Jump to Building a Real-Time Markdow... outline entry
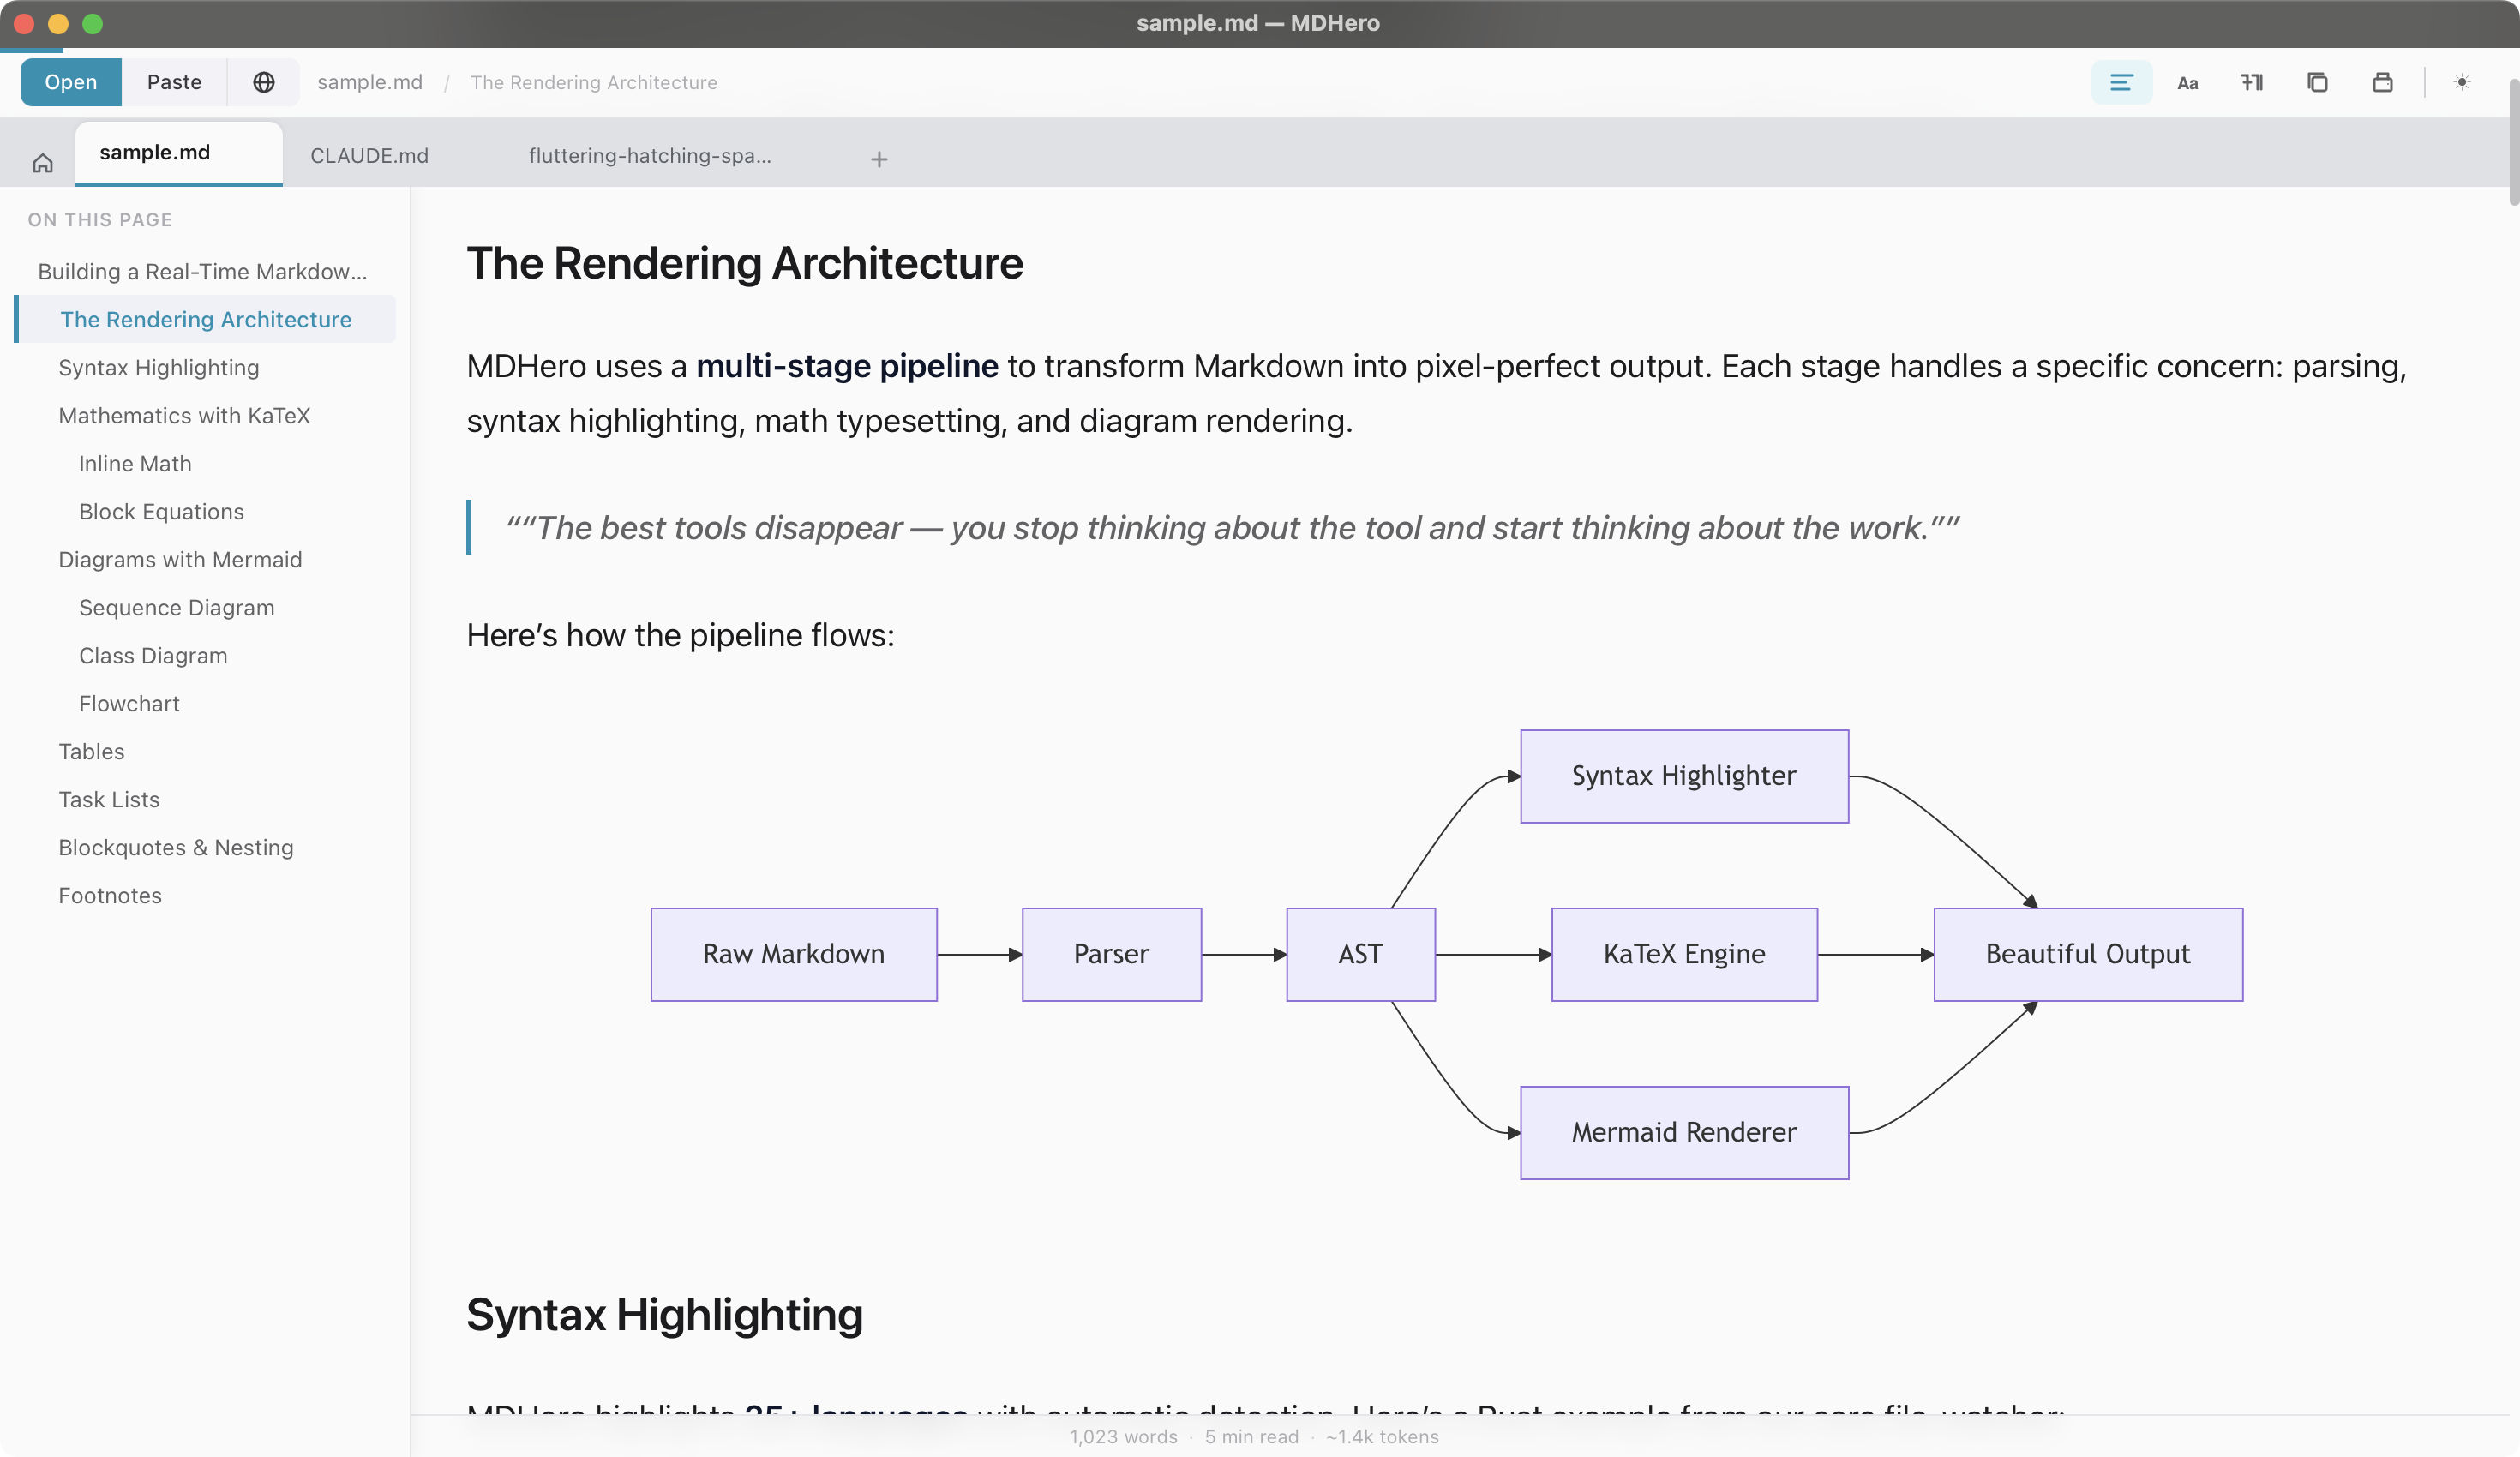 [x=203, y=272]
